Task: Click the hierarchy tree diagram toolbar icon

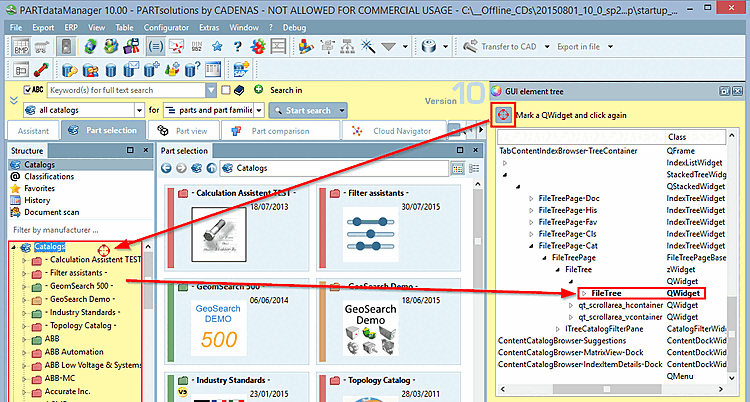Action: (x=347, y=46)
